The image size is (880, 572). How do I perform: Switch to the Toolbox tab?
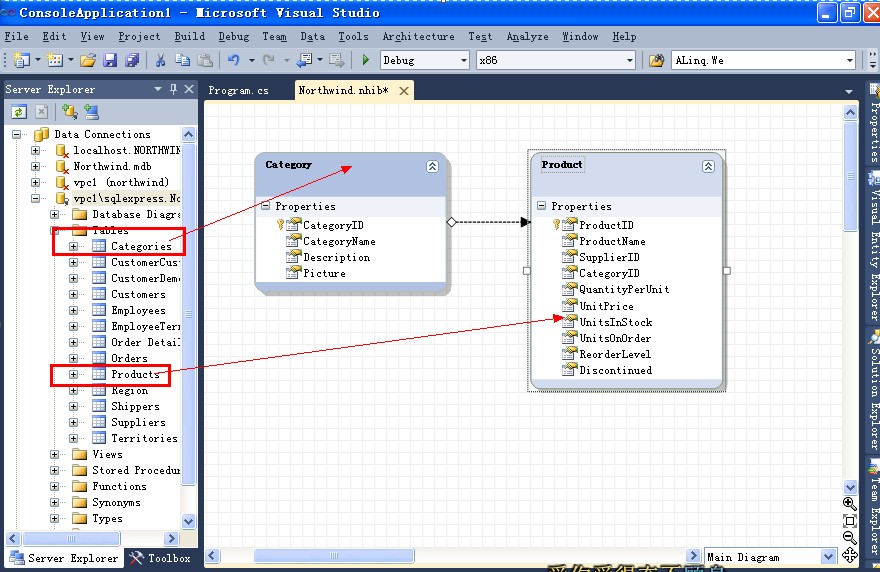161,558
